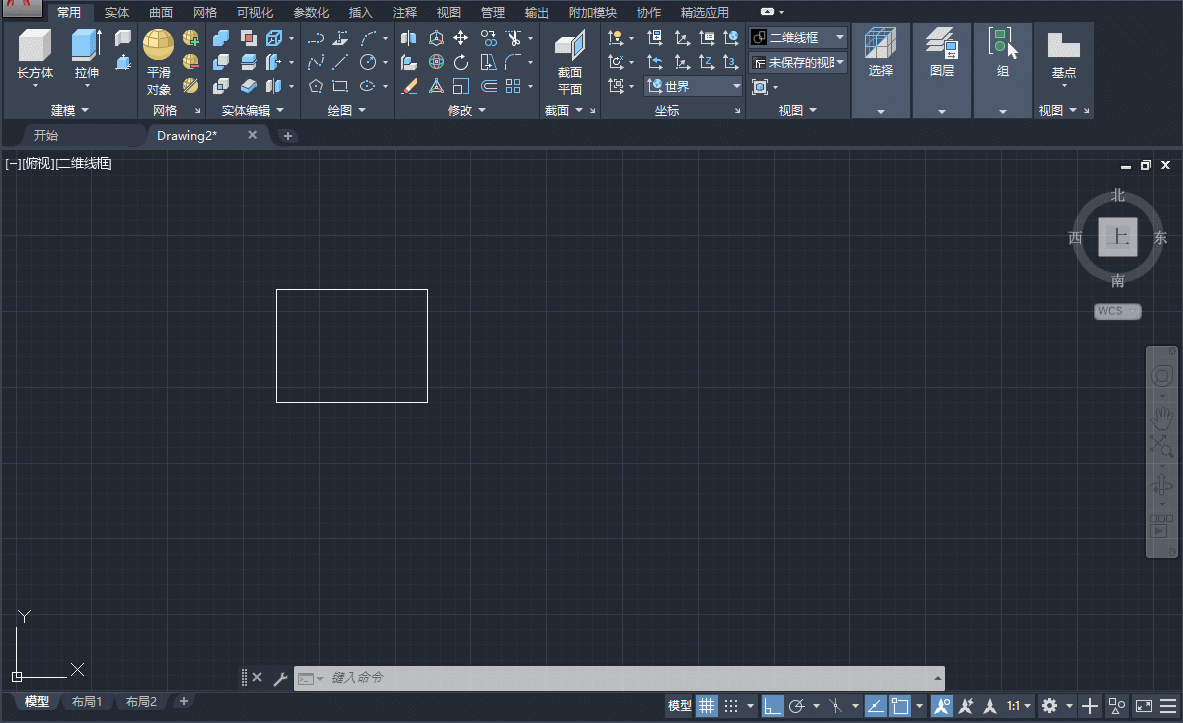Image resolution: width=1183 pixels, height=723 pixels.
Task: Switch to the 布局1 layout tab
Action: coord(87,701)
